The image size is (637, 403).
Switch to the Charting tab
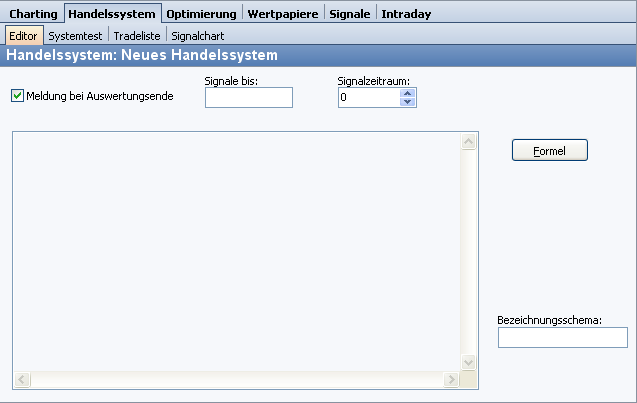[33, 14]
